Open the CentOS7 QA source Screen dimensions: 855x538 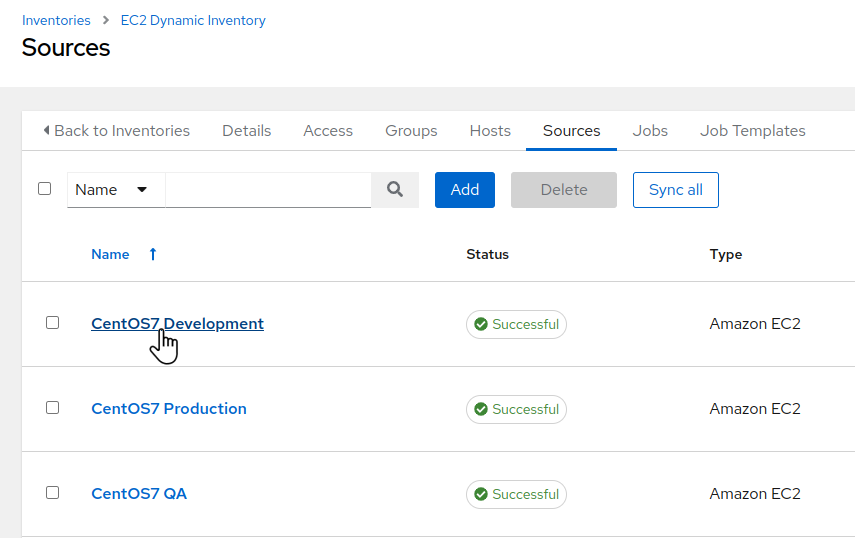pyautogui.click(x=139, y=494)
